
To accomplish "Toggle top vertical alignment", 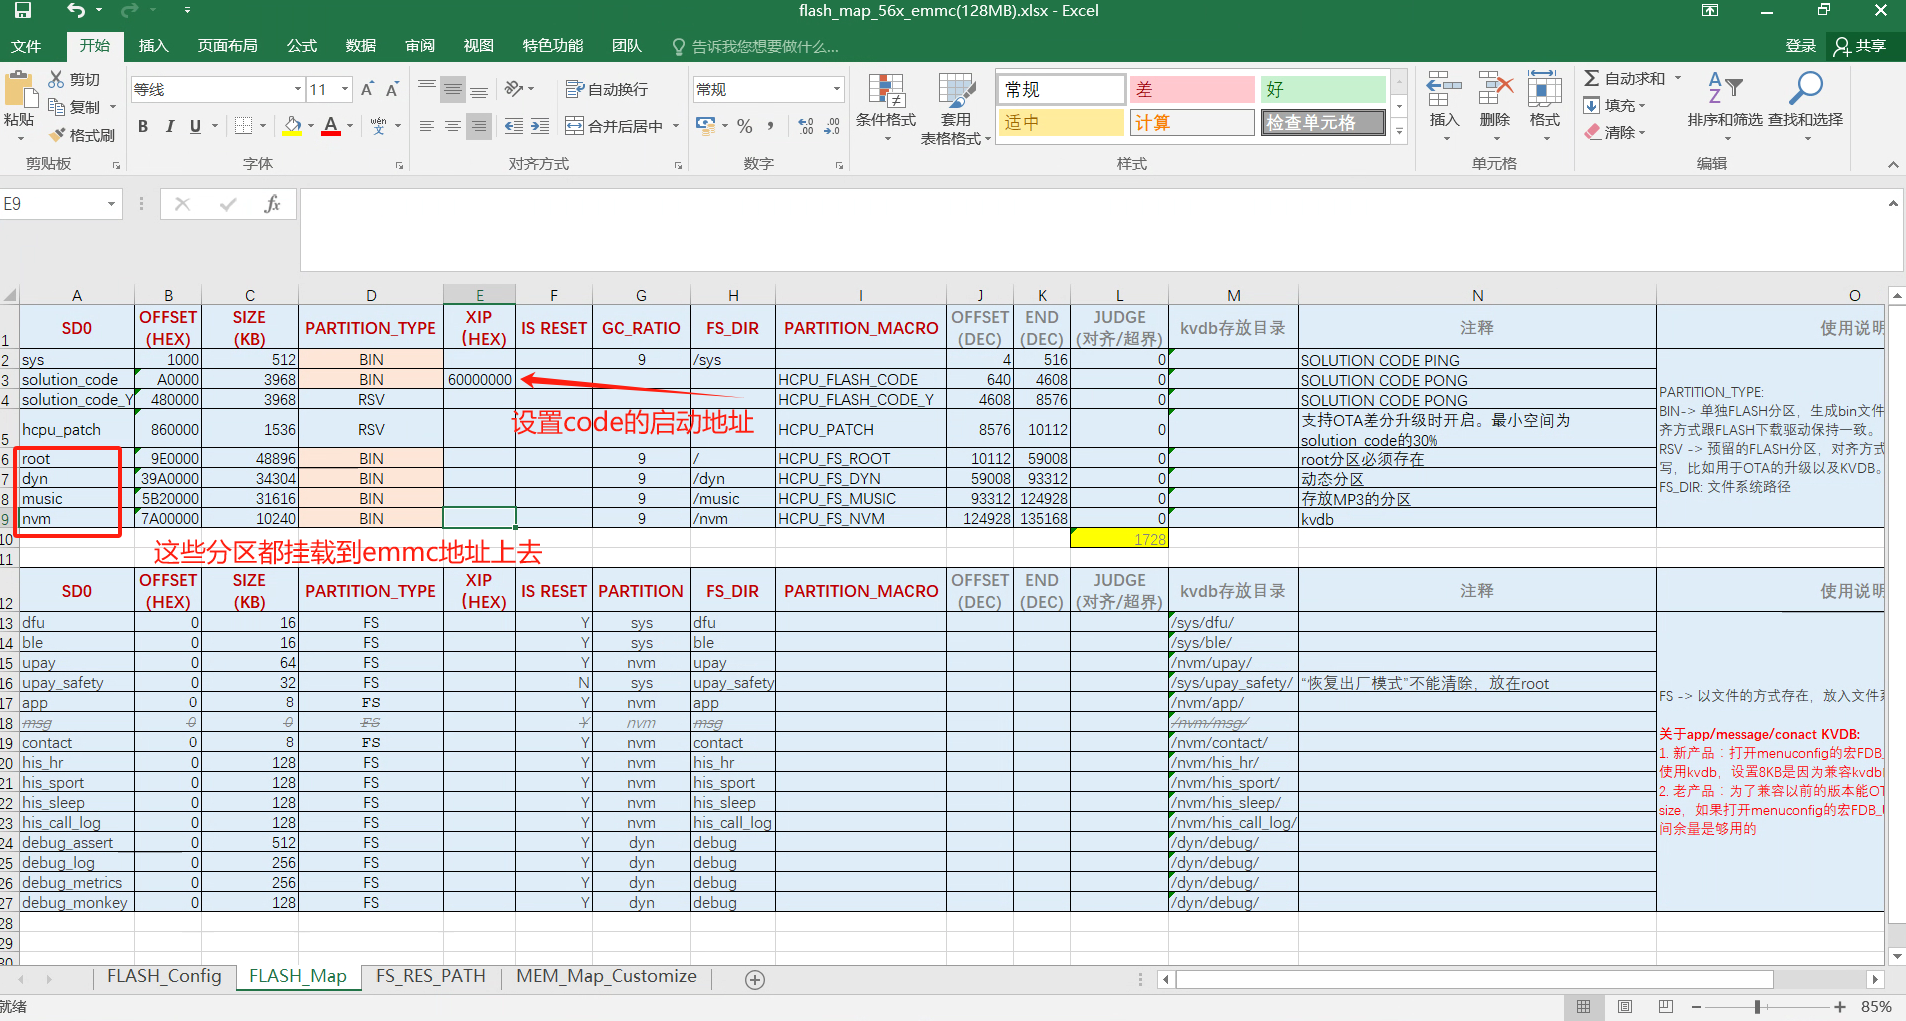I will point(427,89).
